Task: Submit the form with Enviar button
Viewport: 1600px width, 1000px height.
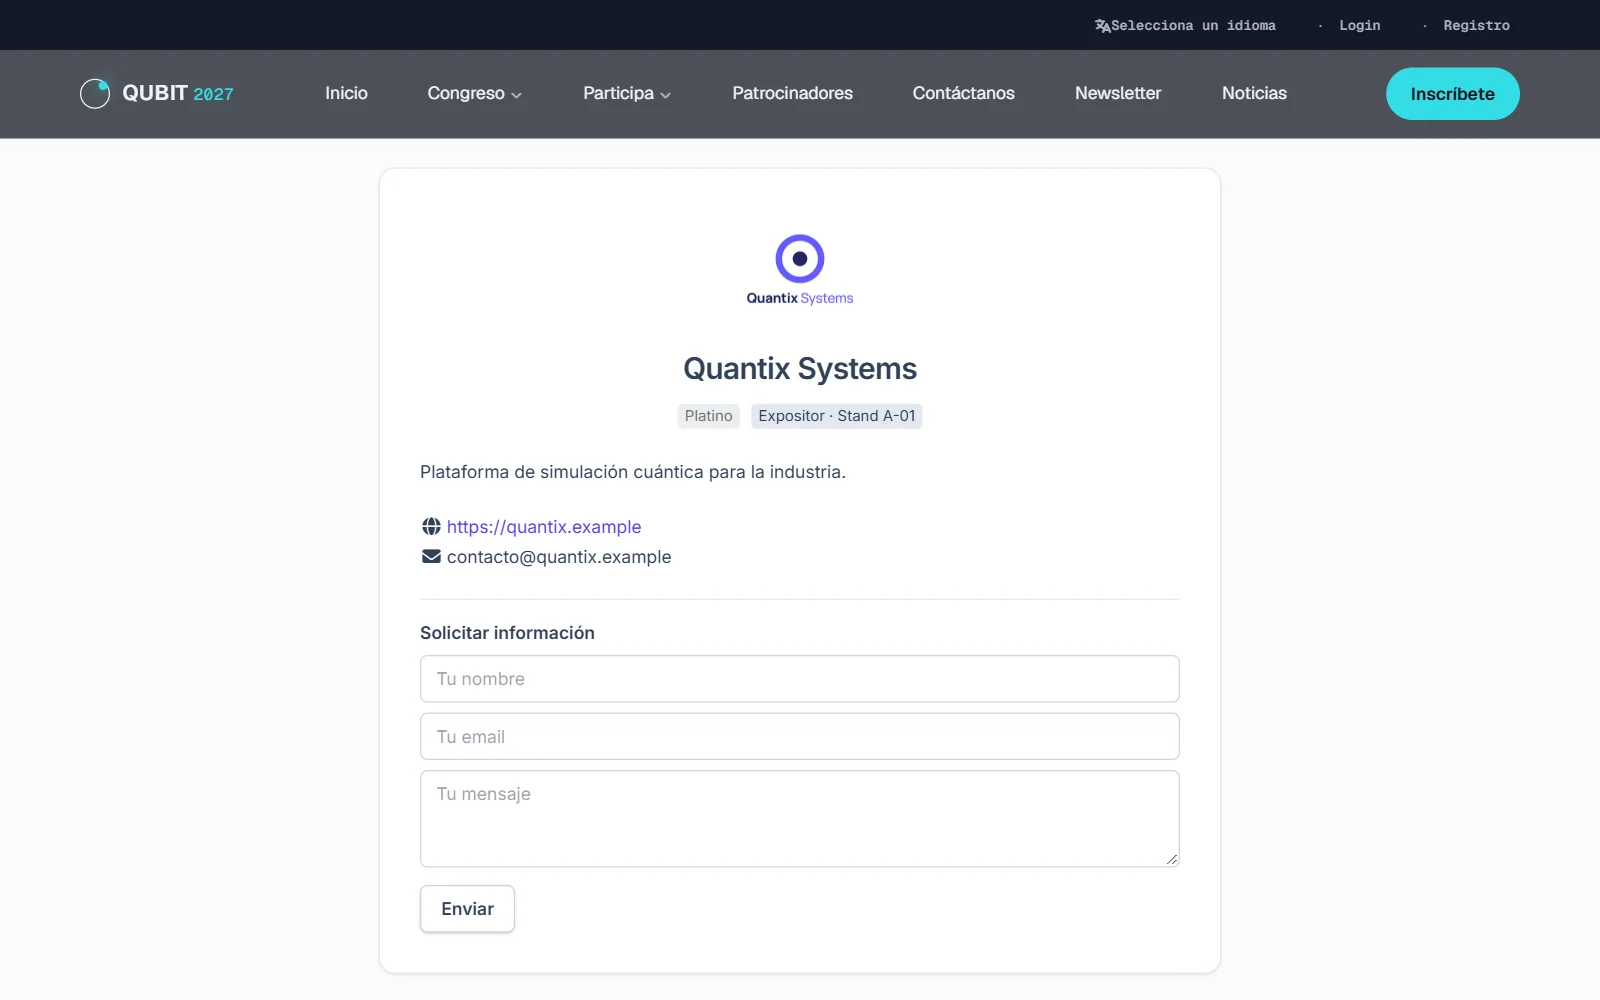Action: click(x=467, y=909)
